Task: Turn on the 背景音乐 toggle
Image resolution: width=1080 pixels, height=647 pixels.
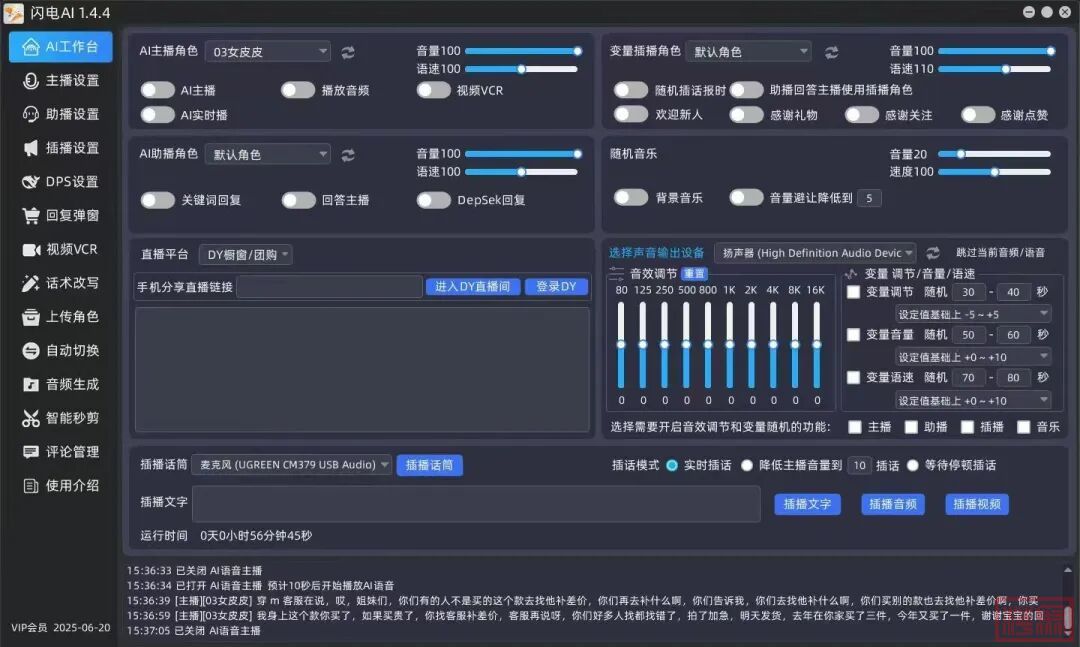Action: click(631, 198)
